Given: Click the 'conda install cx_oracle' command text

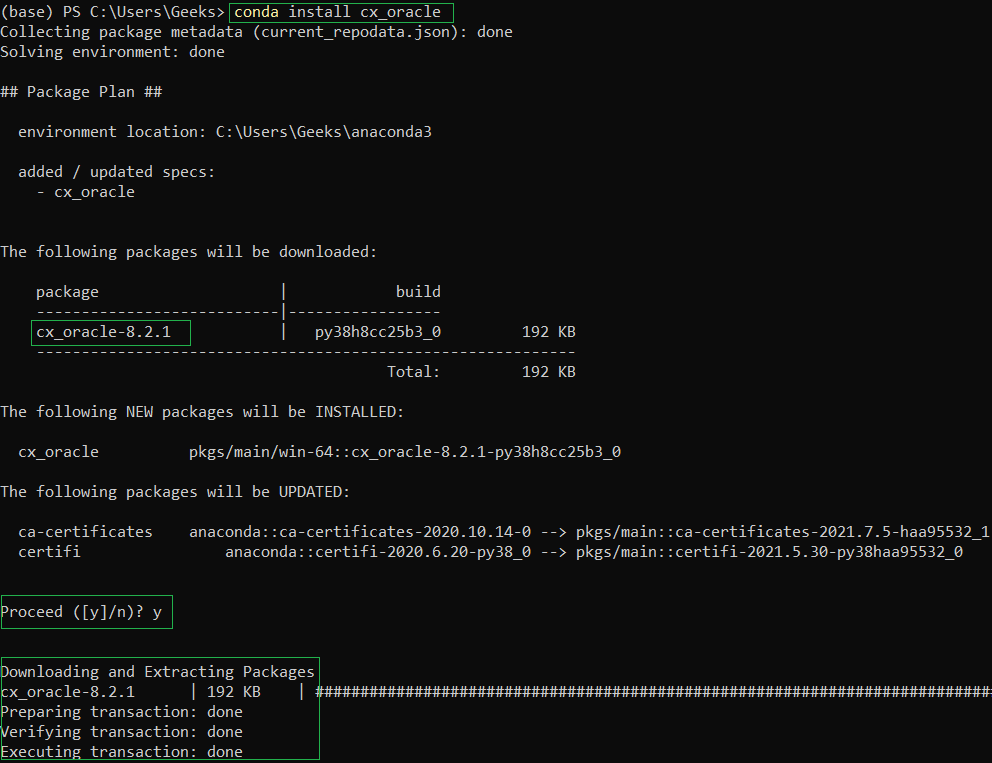Looking at the screenshot, I should (x=337, y=12).
